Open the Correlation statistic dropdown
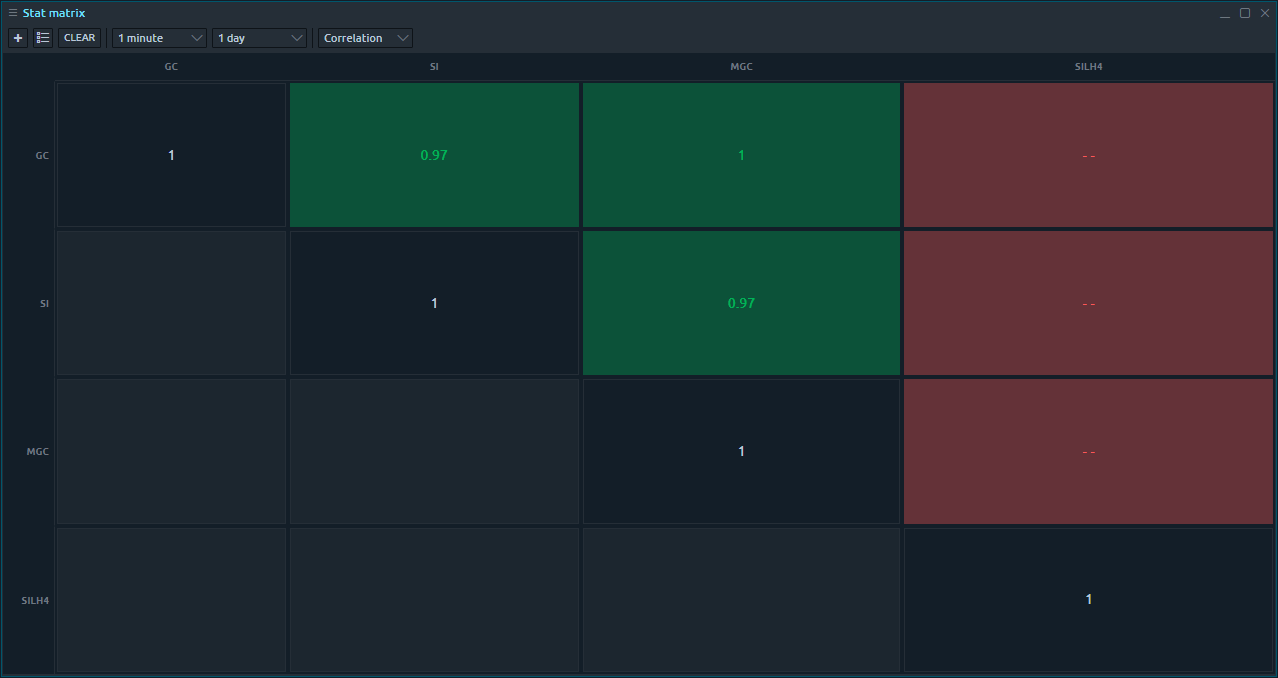Screen dimensions: 1278x678 [x=364, y=37]
